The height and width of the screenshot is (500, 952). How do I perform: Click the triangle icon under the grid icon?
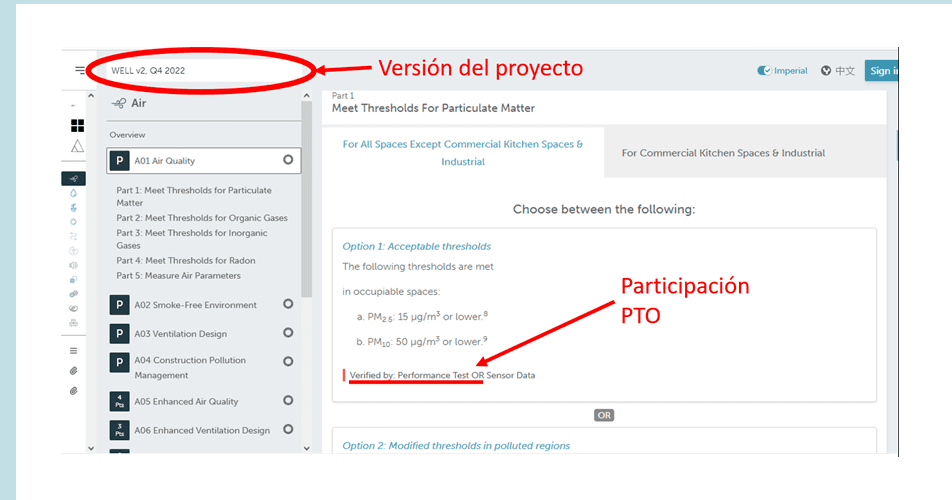coord(77,146)
